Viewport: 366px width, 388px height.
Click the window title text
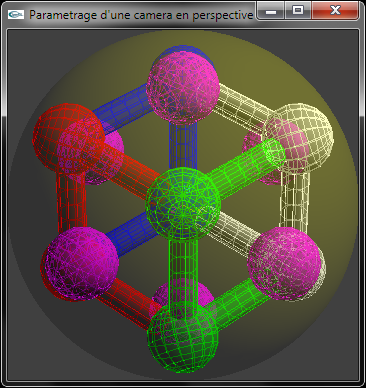141,15
